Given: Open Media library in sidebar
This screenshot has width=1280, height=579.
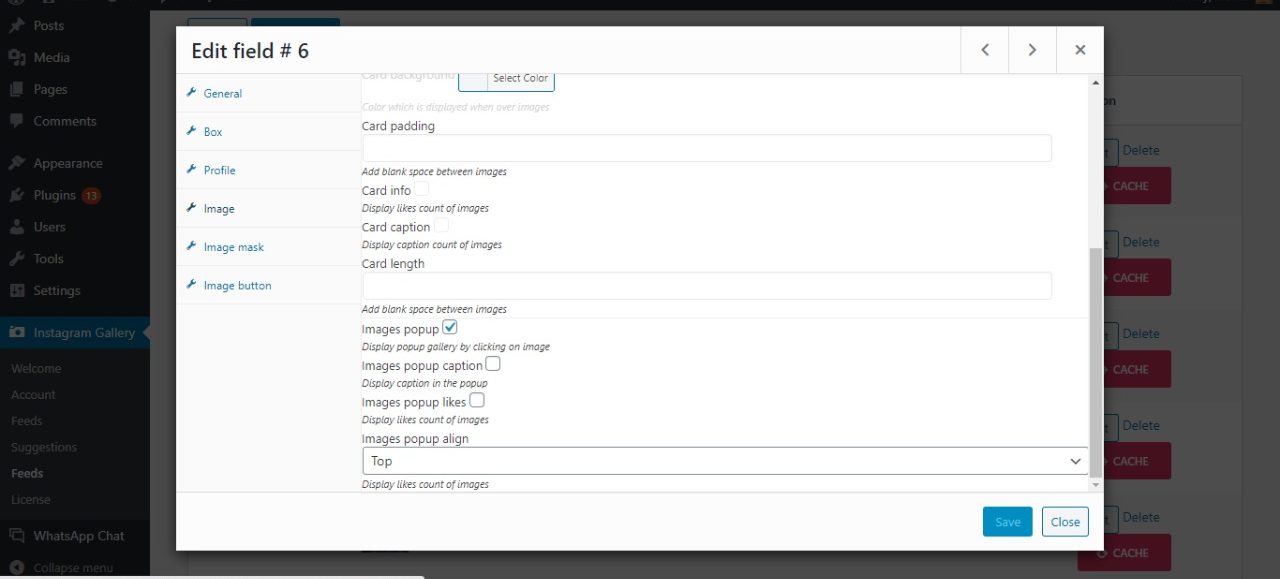Looking at the screenshot, I should tap(51, 57).
